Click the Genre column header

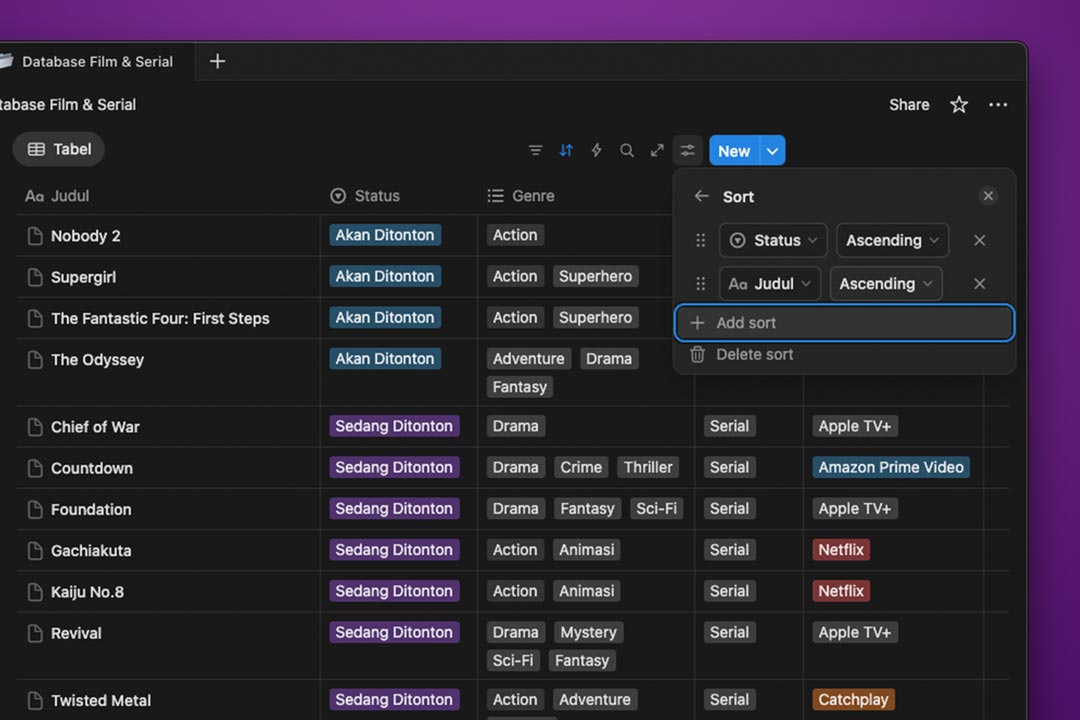coord(521,196)
